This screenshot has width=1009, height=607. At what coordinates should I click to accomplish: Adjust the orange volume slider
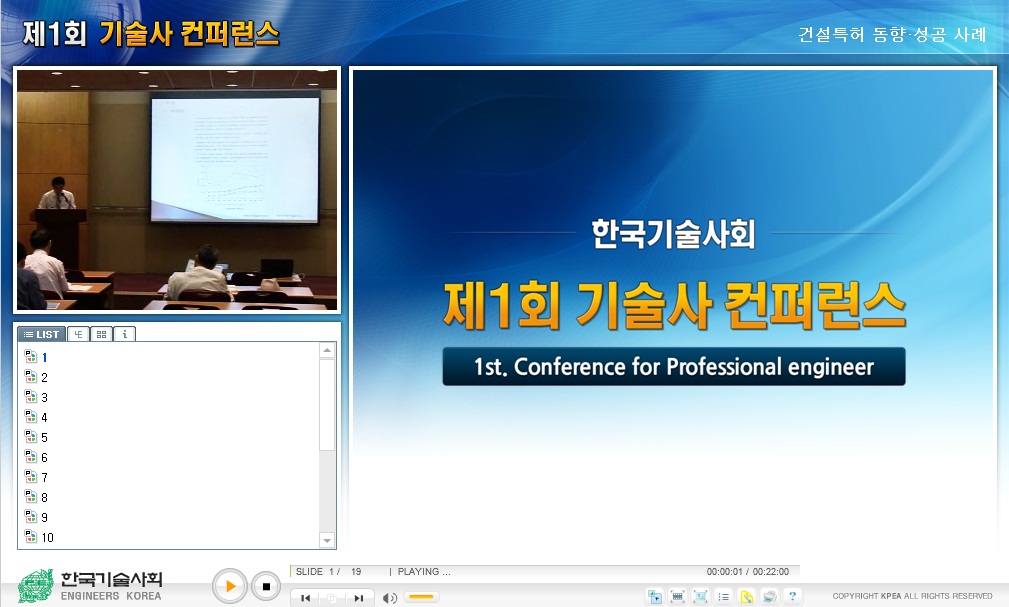421,597
